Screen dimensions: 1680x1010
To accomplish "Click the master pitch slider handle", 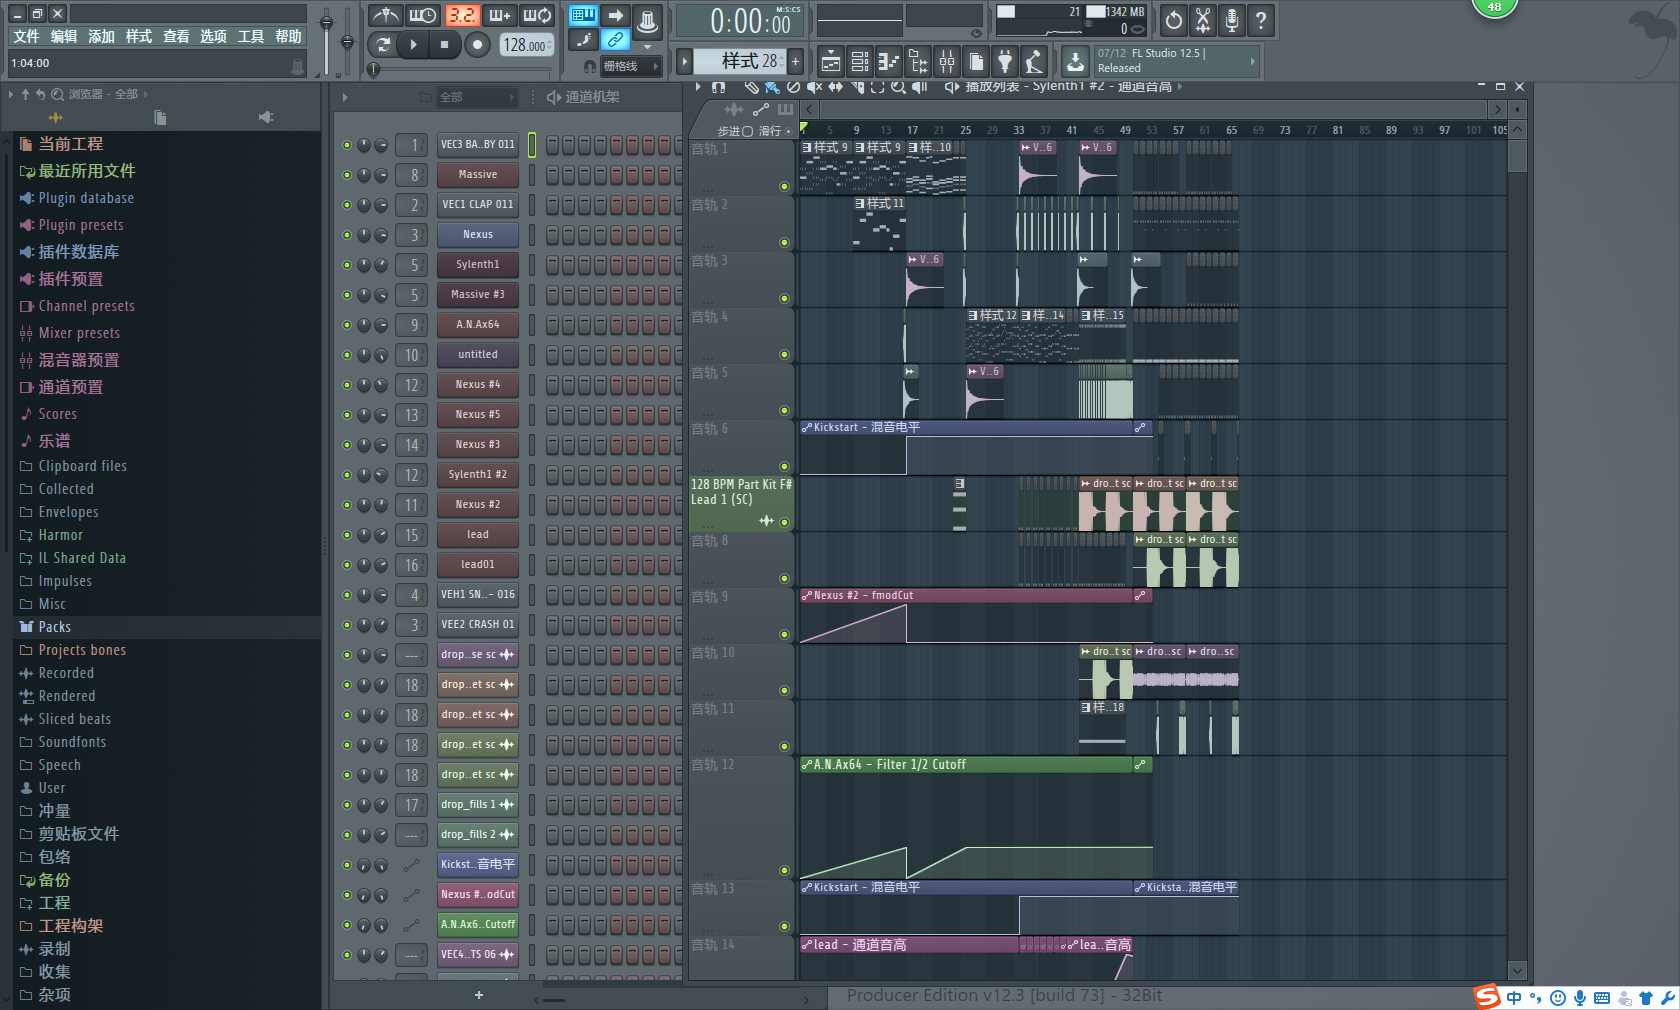I will coord(347,42).
